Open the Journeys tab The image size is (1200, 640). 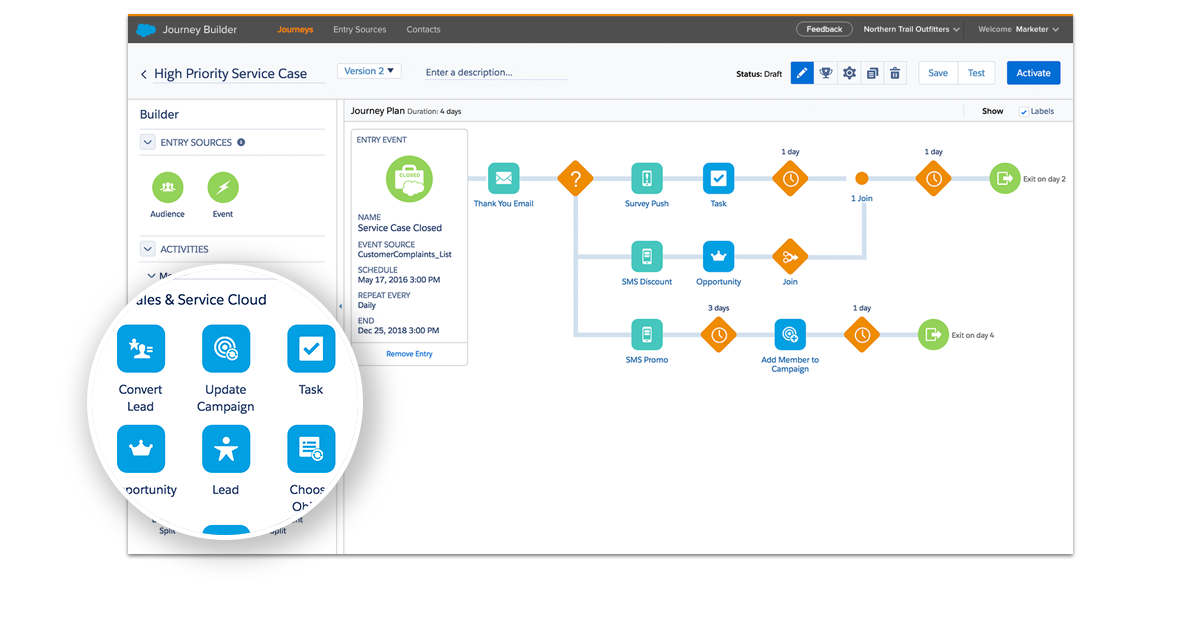[295, 30]
